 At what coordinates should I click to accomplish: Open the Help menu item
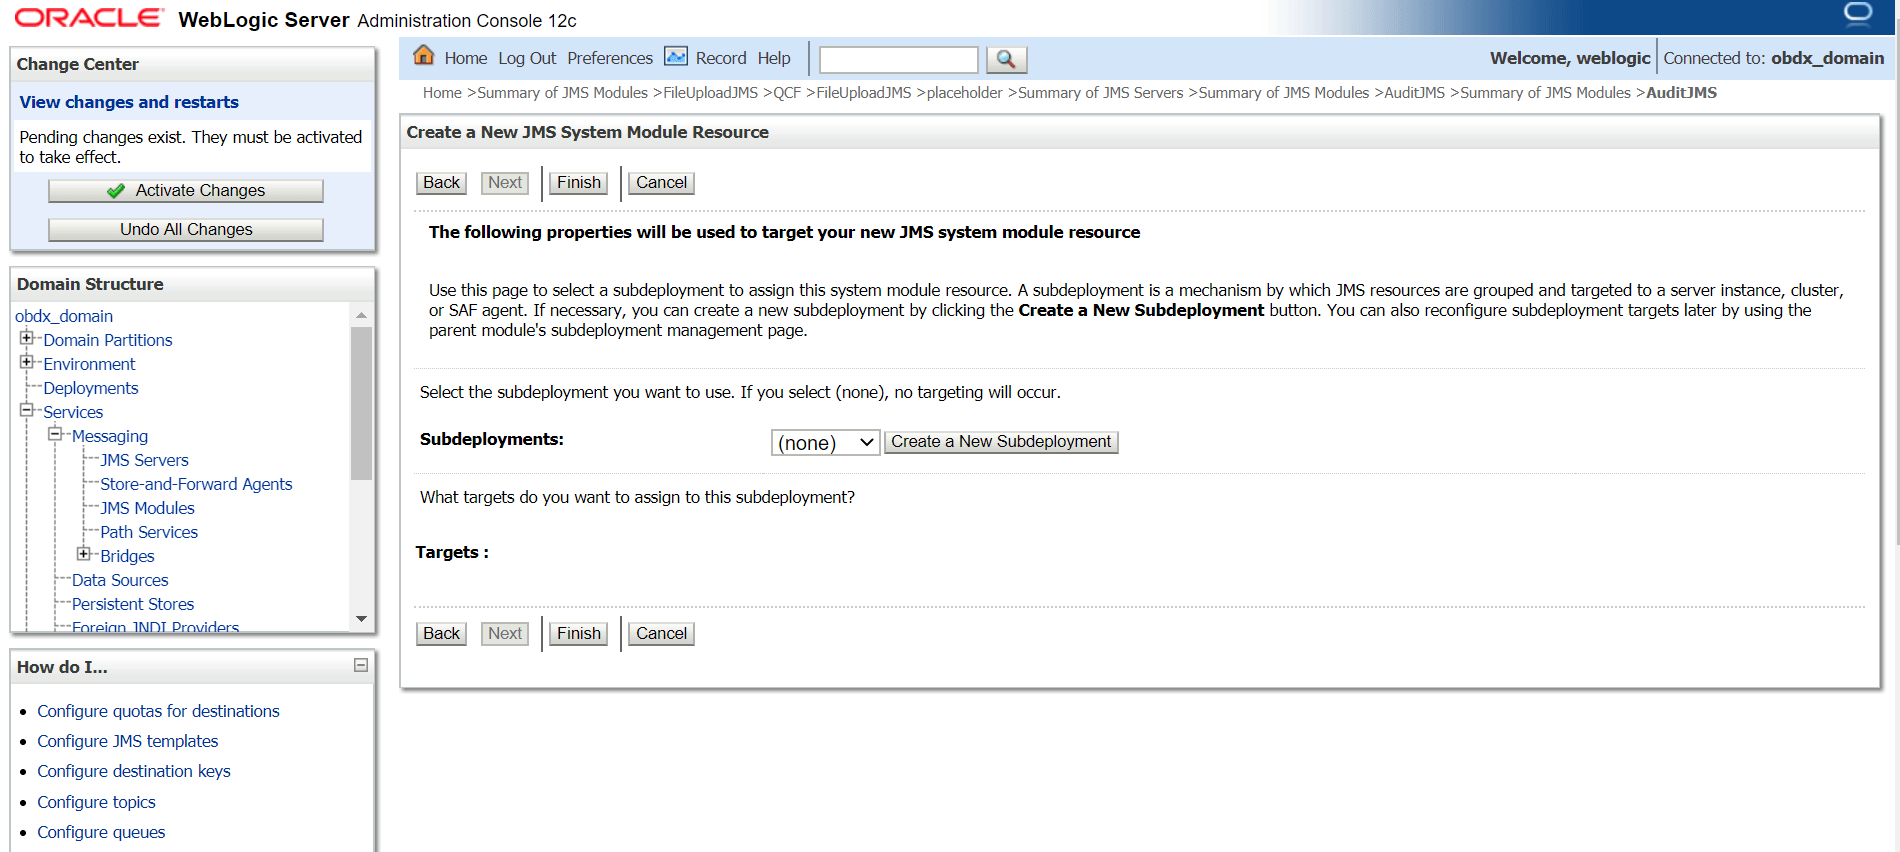(774, 58)
